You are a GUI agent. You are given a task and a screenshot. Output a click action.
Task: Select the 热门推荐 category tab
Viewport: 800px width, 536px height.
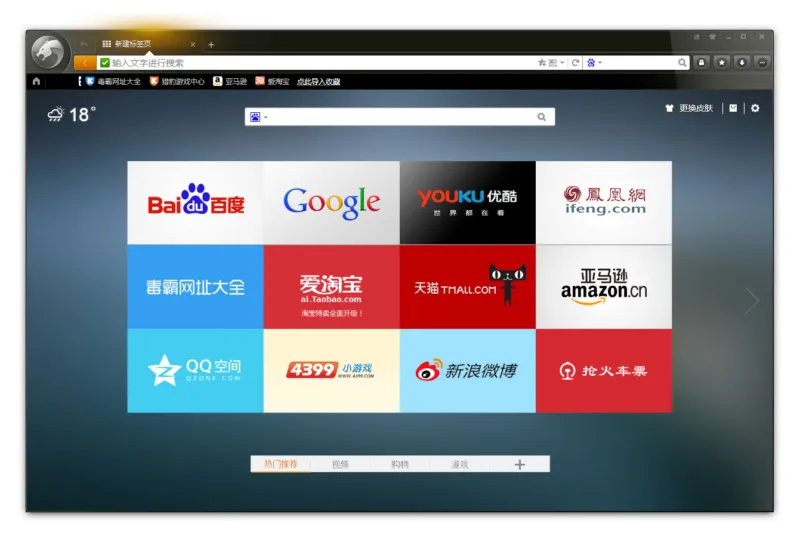click(x=280, y=464)
